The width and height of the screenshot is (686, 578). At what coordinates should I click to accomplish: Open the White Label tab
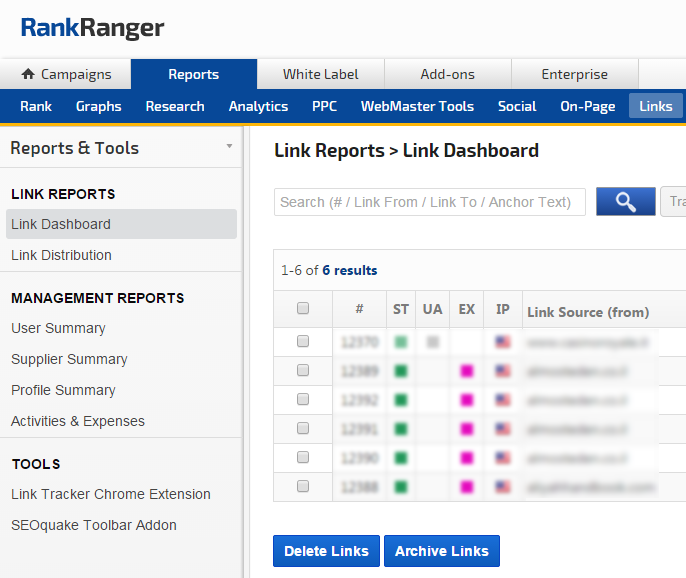tap(320, 74)
